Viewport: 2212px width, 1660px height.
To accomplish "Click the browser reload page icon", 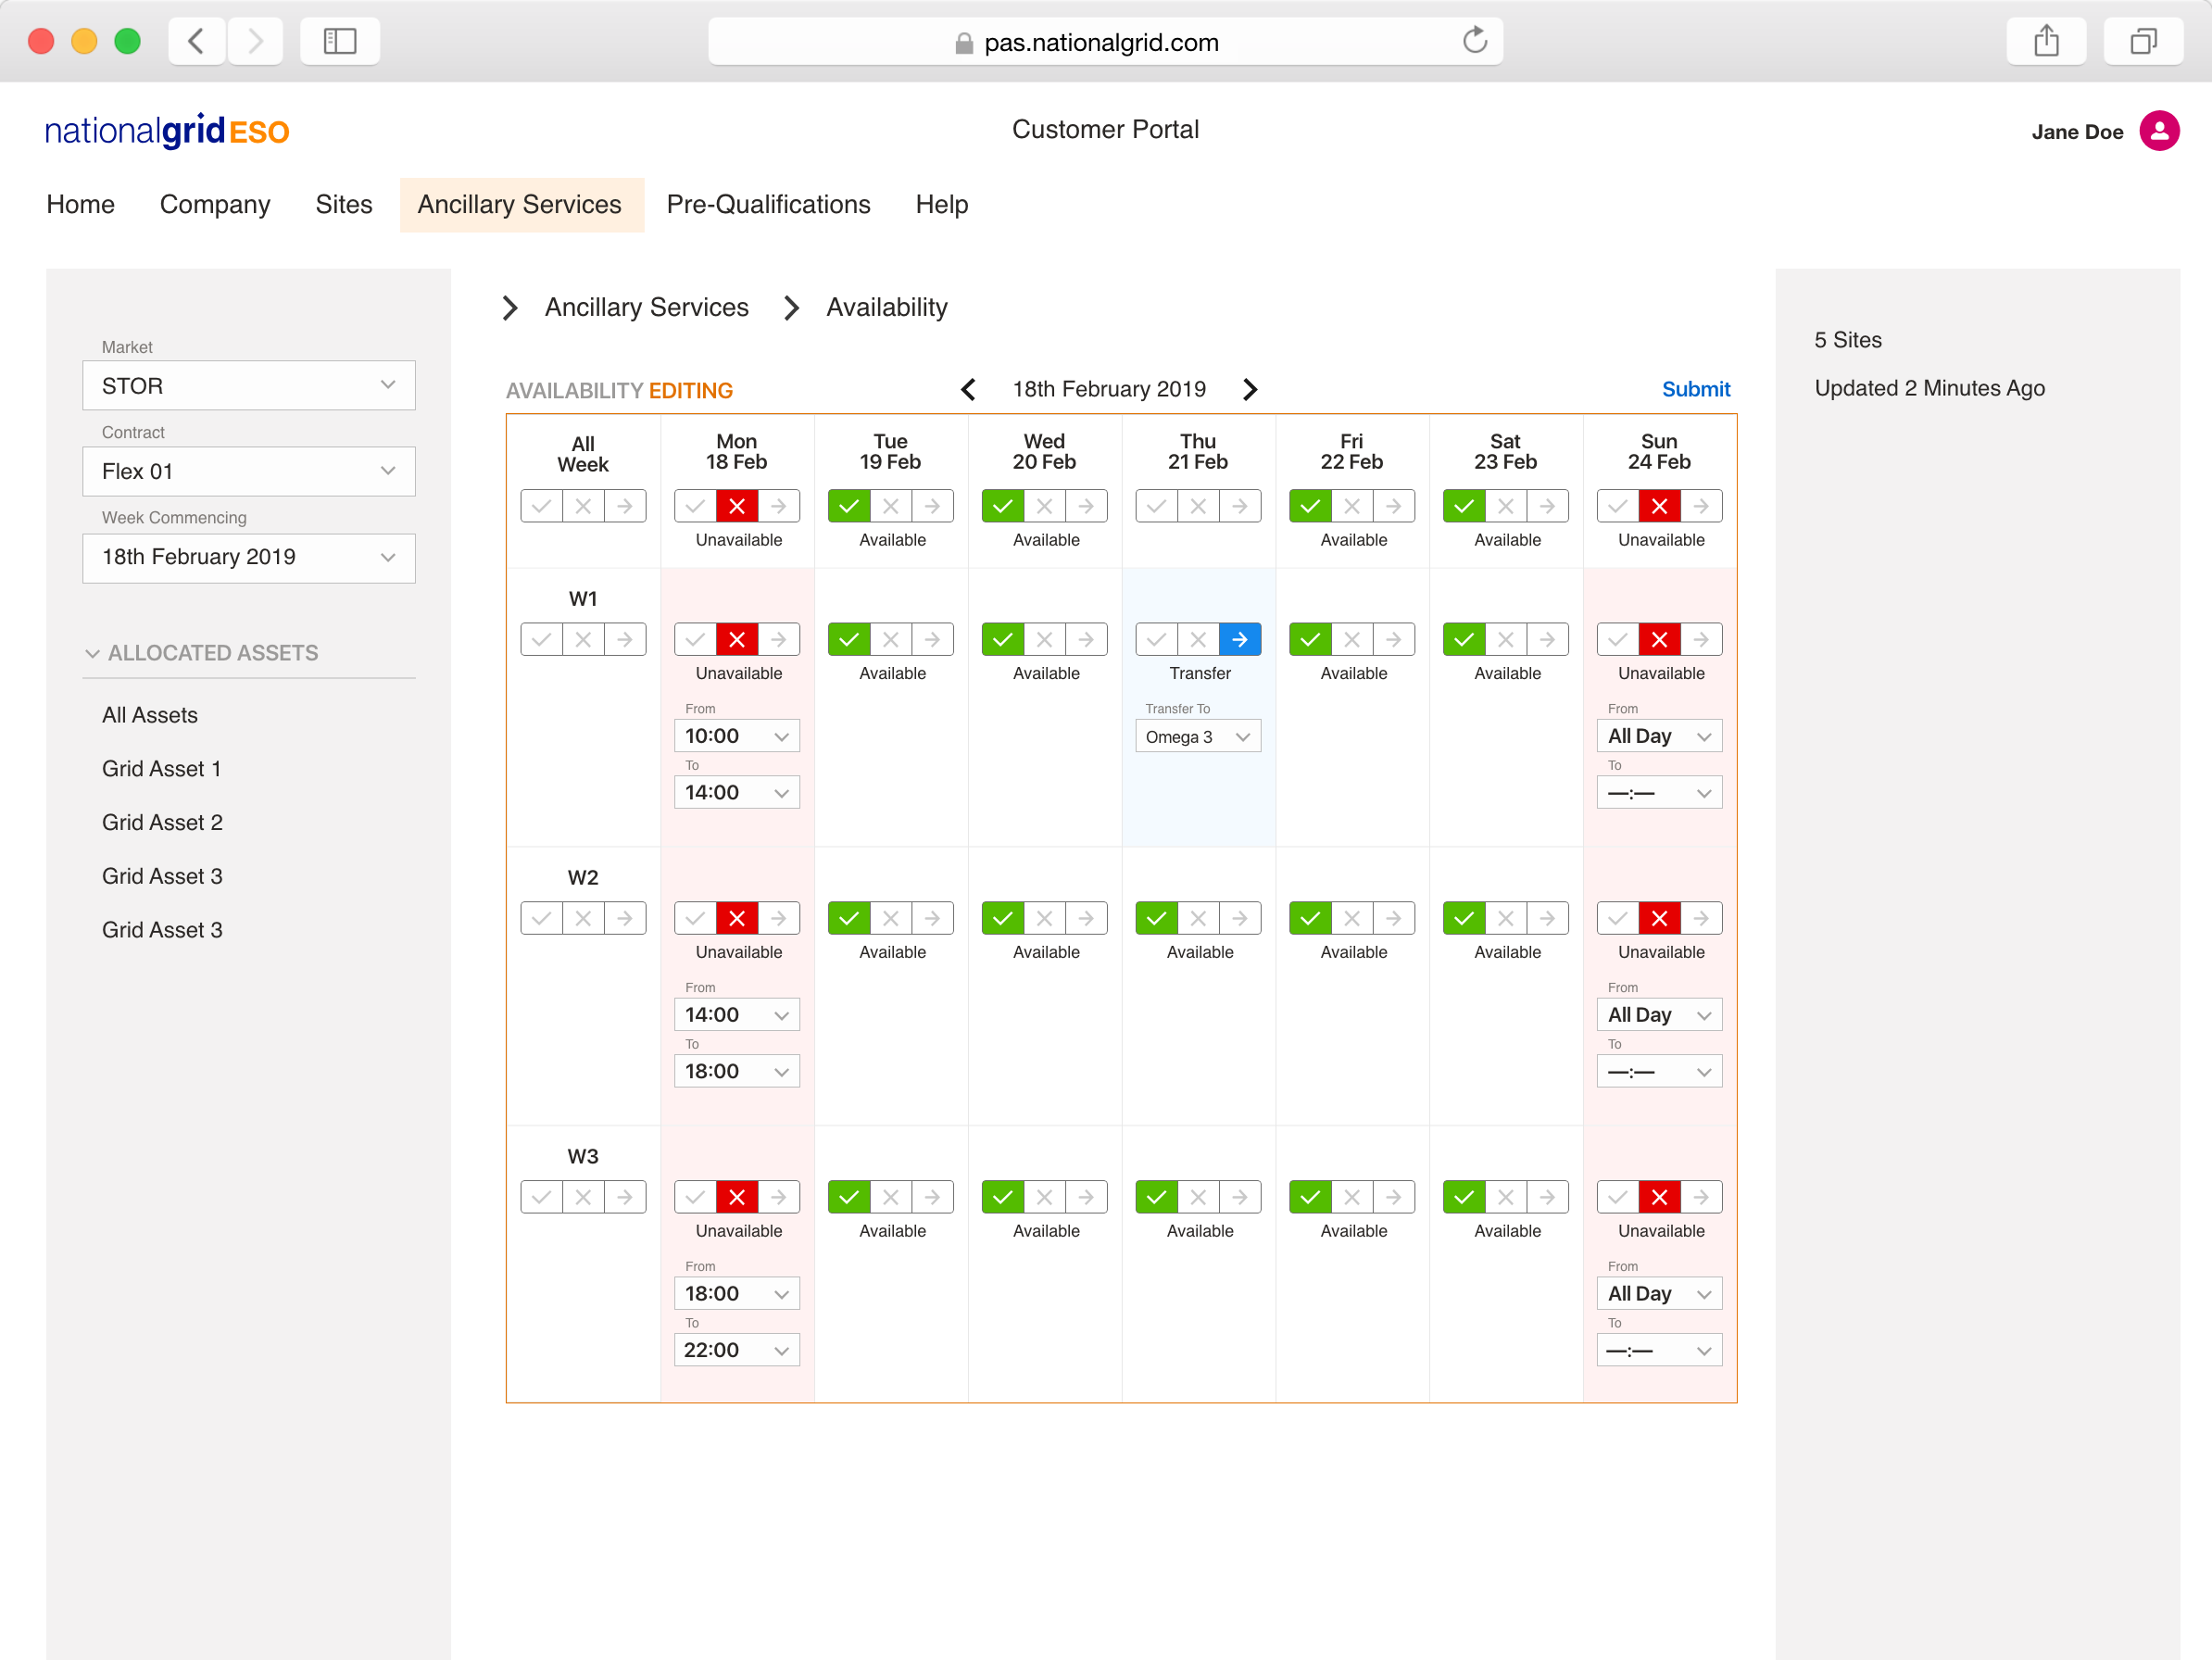I will 1474,41.
